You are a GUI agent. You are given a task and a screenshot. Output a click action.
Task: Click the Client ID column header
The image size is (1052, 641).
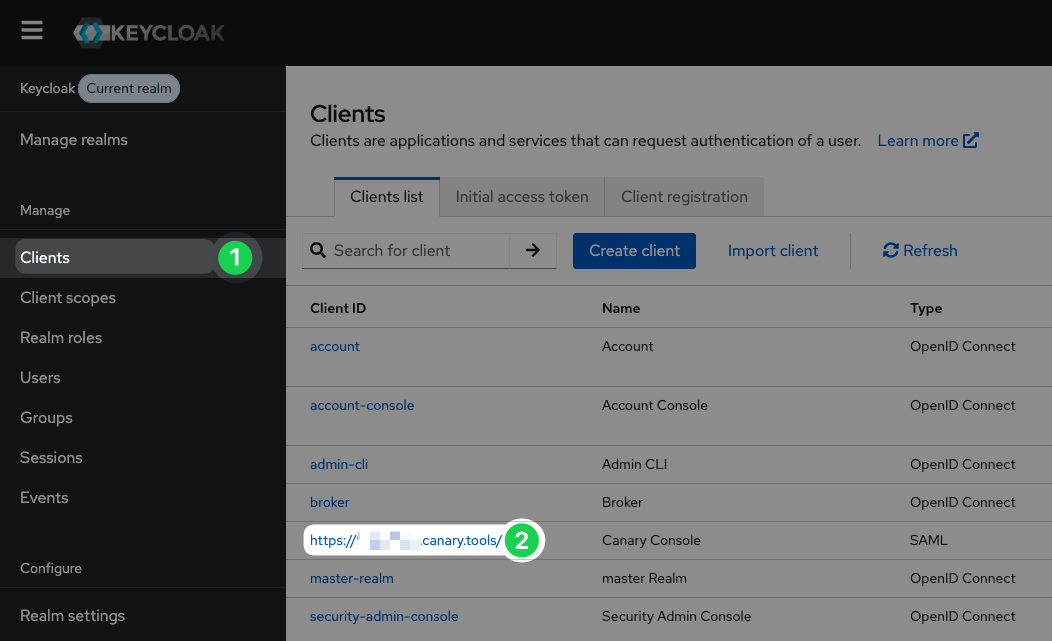point(338,308)
